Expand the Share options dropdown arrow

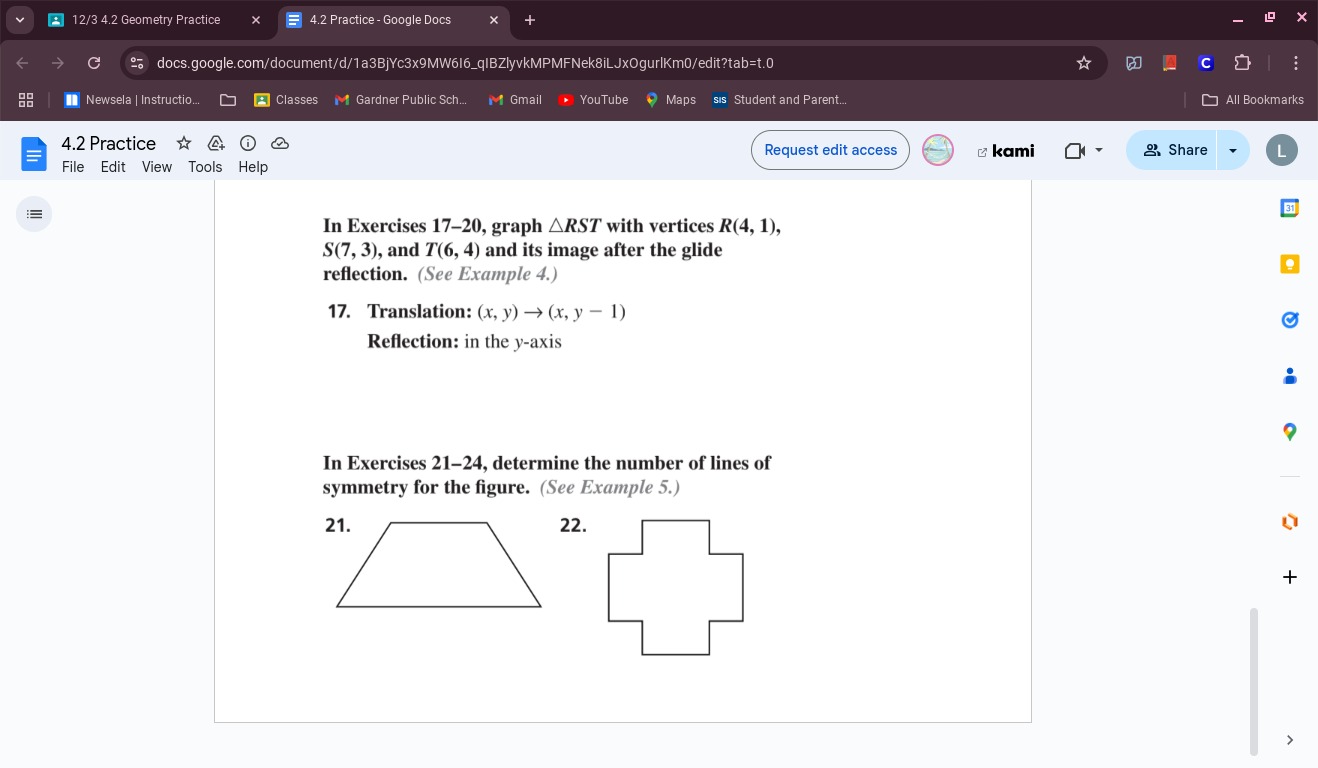[1233, 150]
